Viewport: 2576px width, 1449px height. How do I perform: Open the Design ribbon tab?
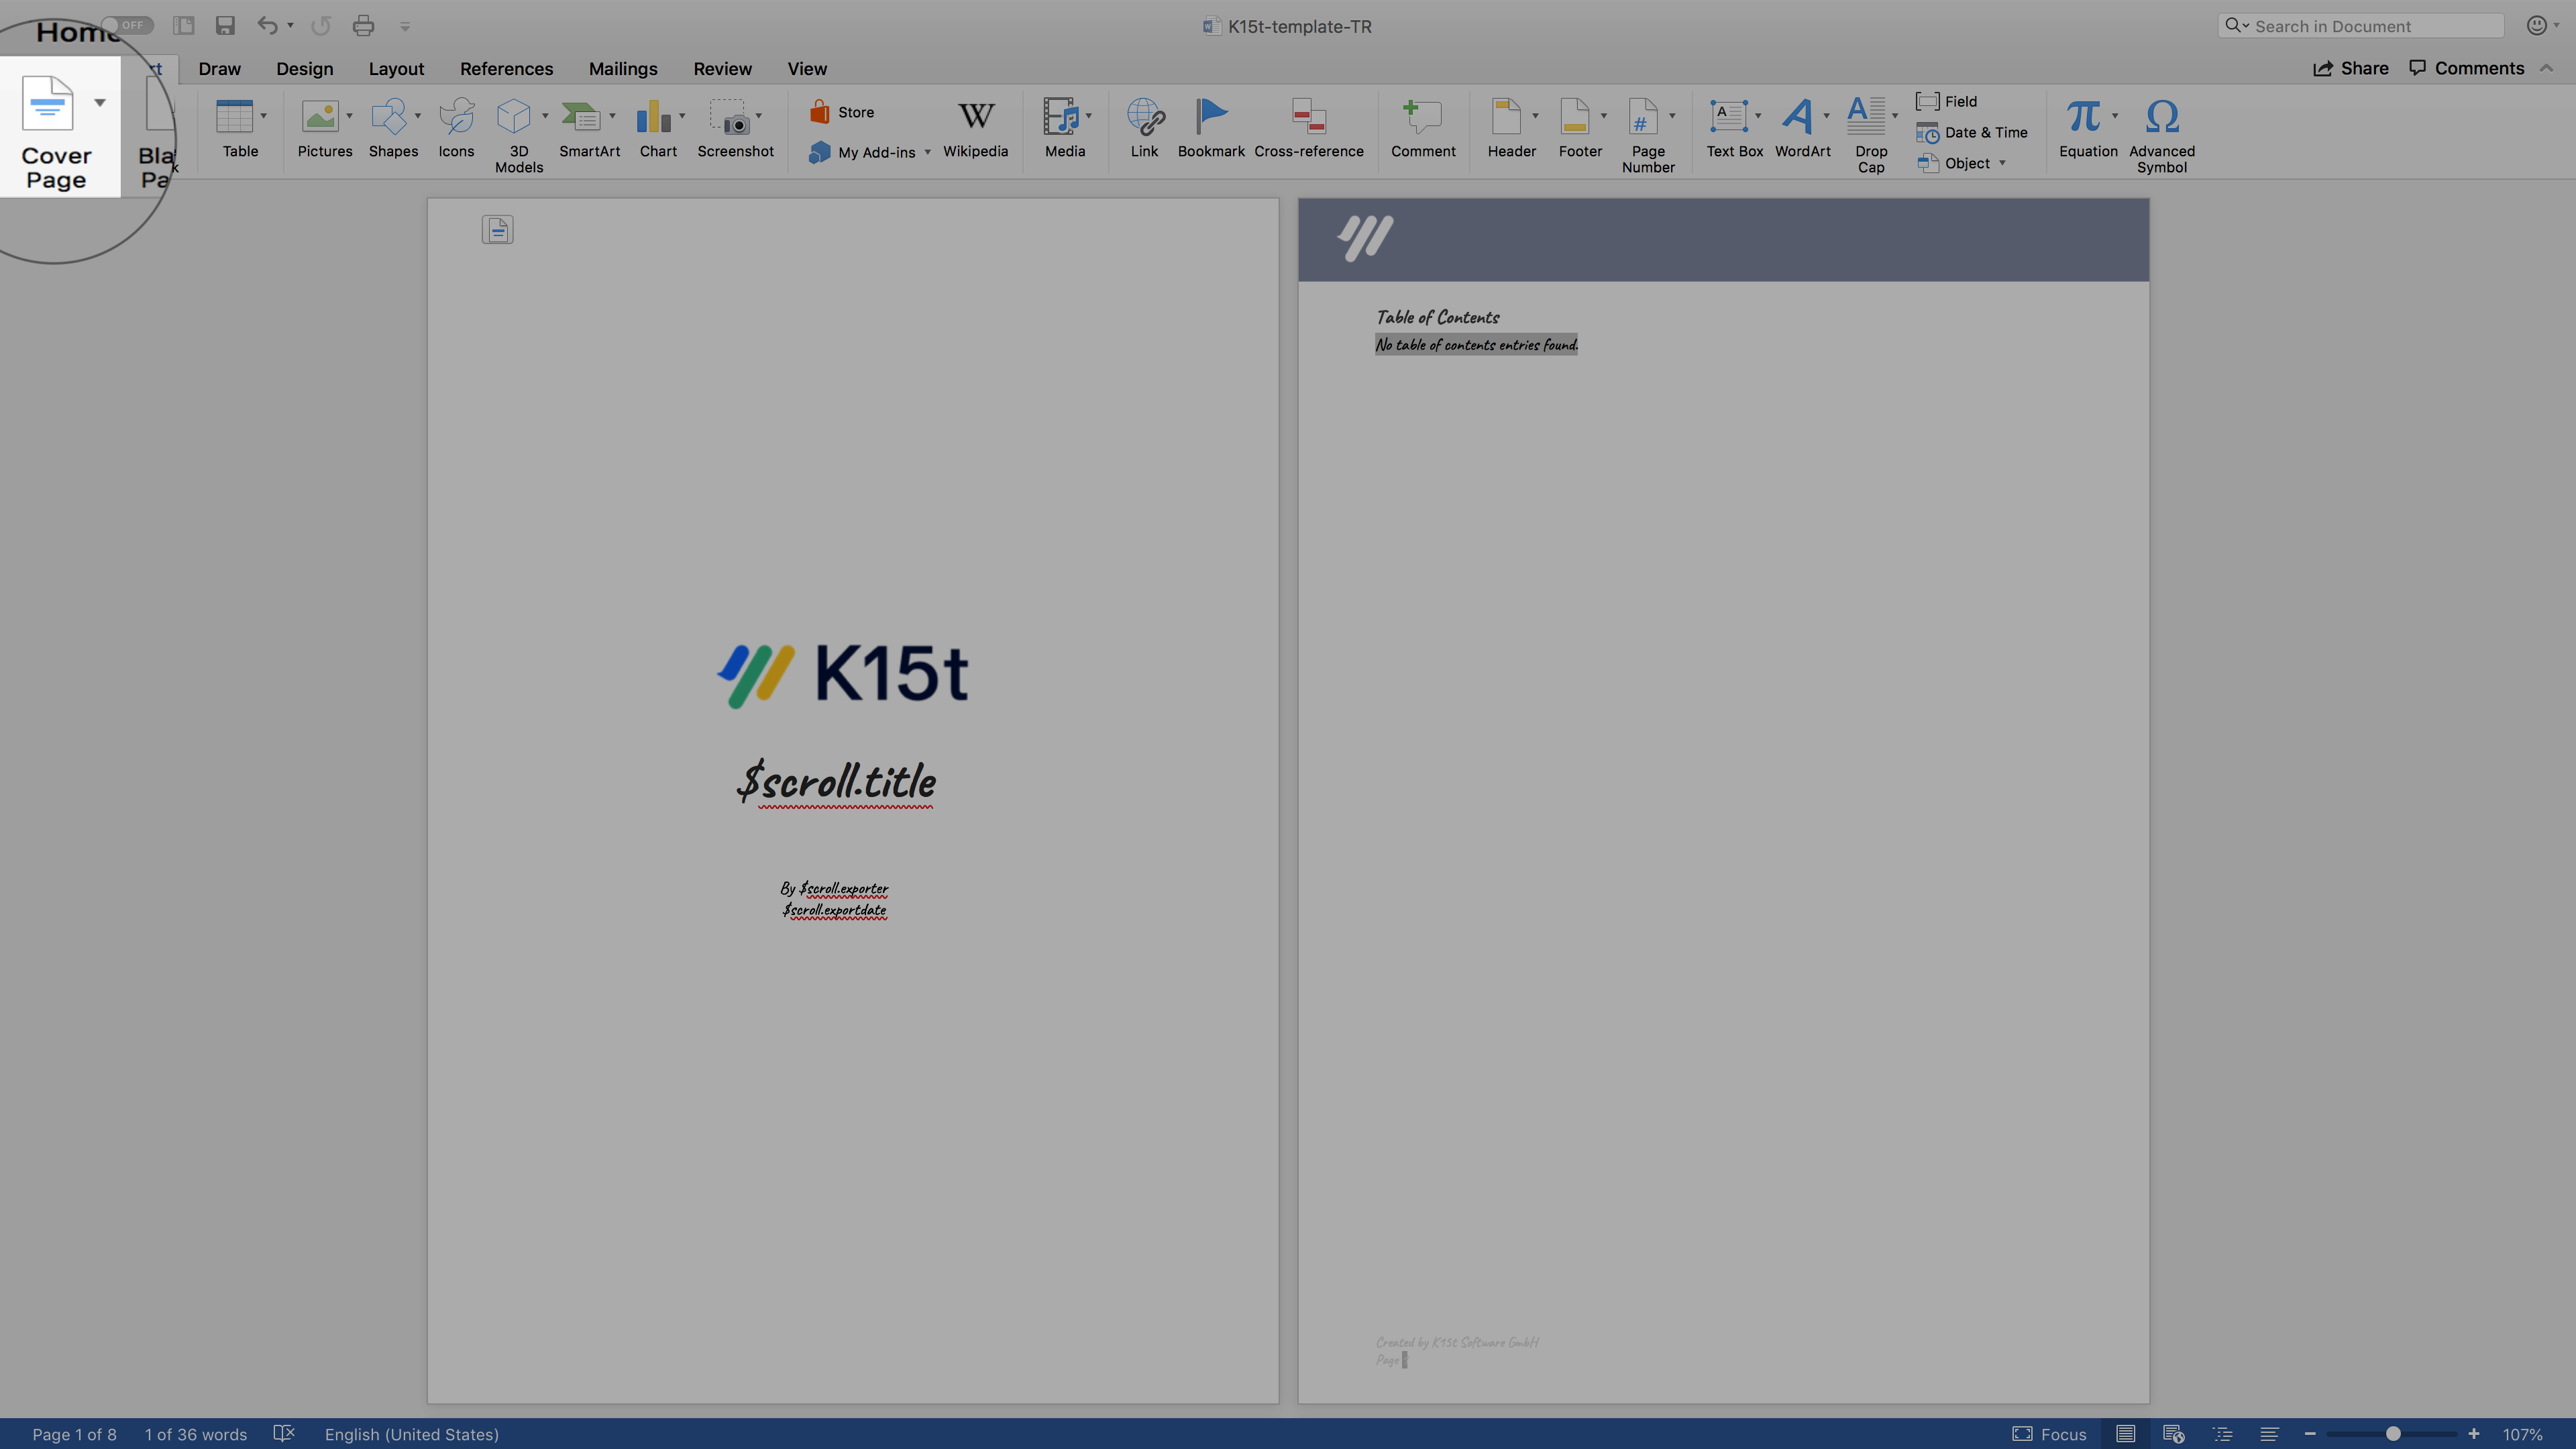click(x=304, y=69)
